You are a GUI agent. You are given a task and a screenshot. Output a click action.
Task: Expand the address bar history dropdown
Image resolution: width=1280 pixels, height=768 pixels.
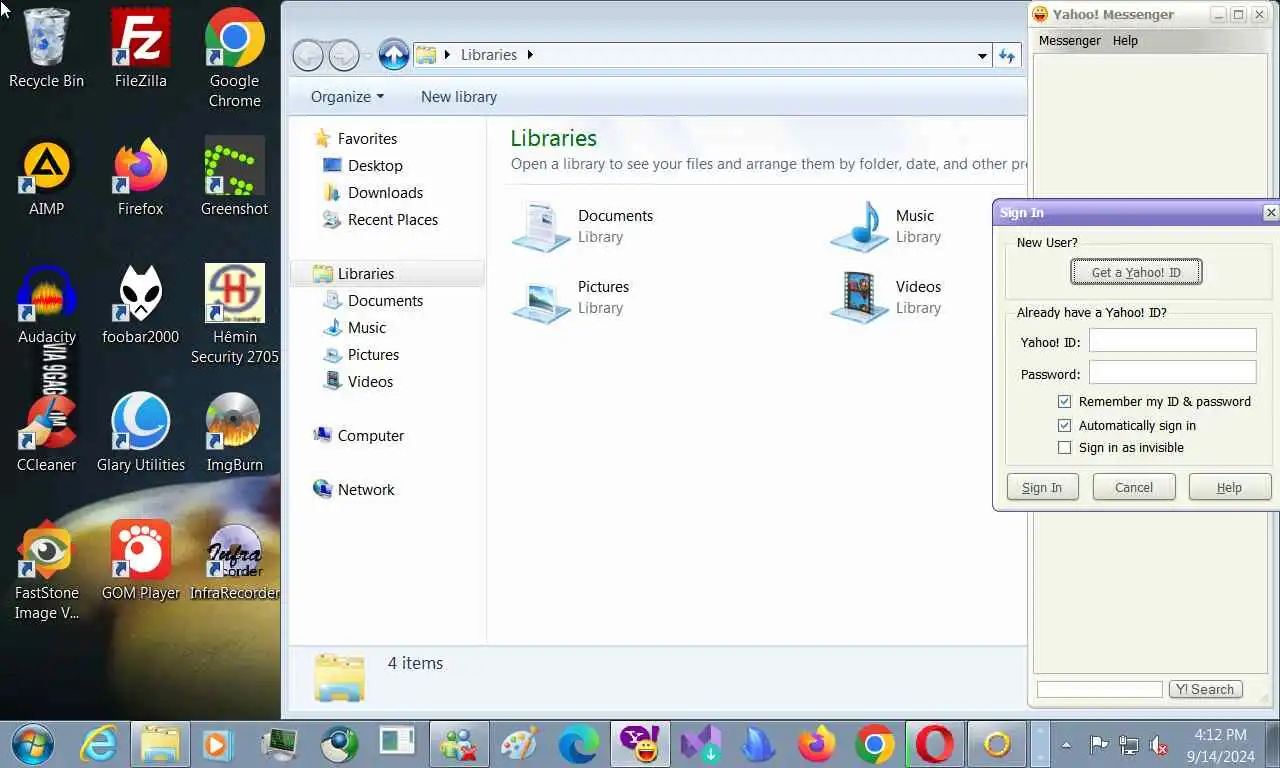(982, 56)
